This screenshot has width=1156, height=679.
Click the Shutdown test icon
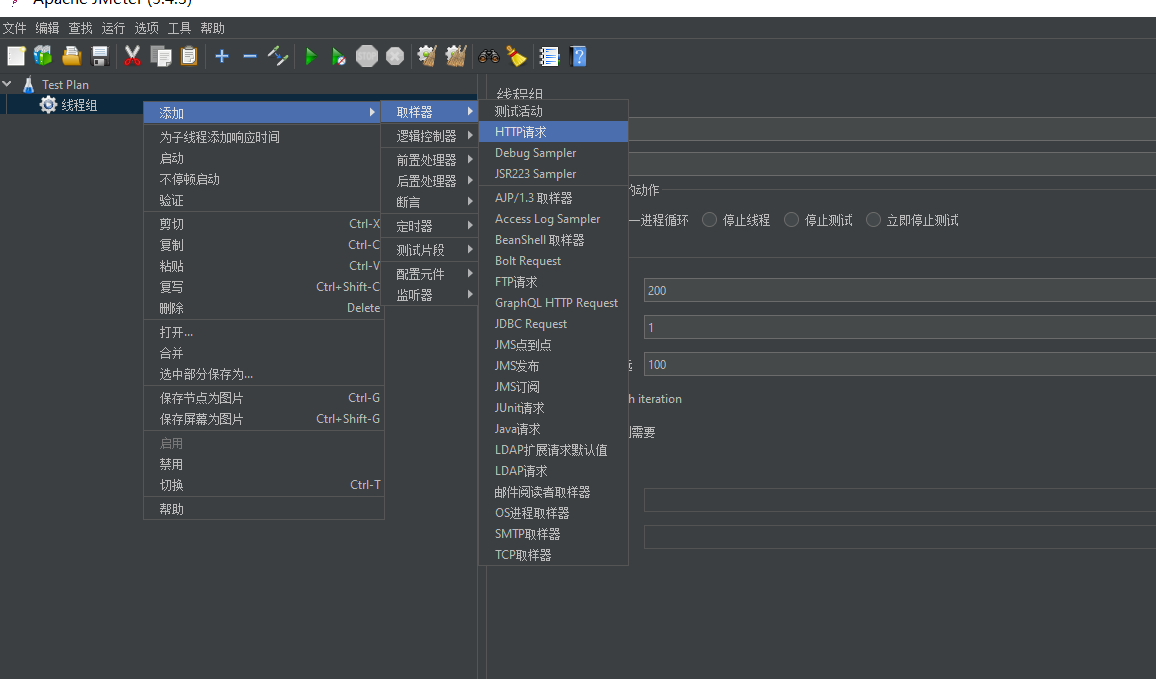click(x=395, y=56)
